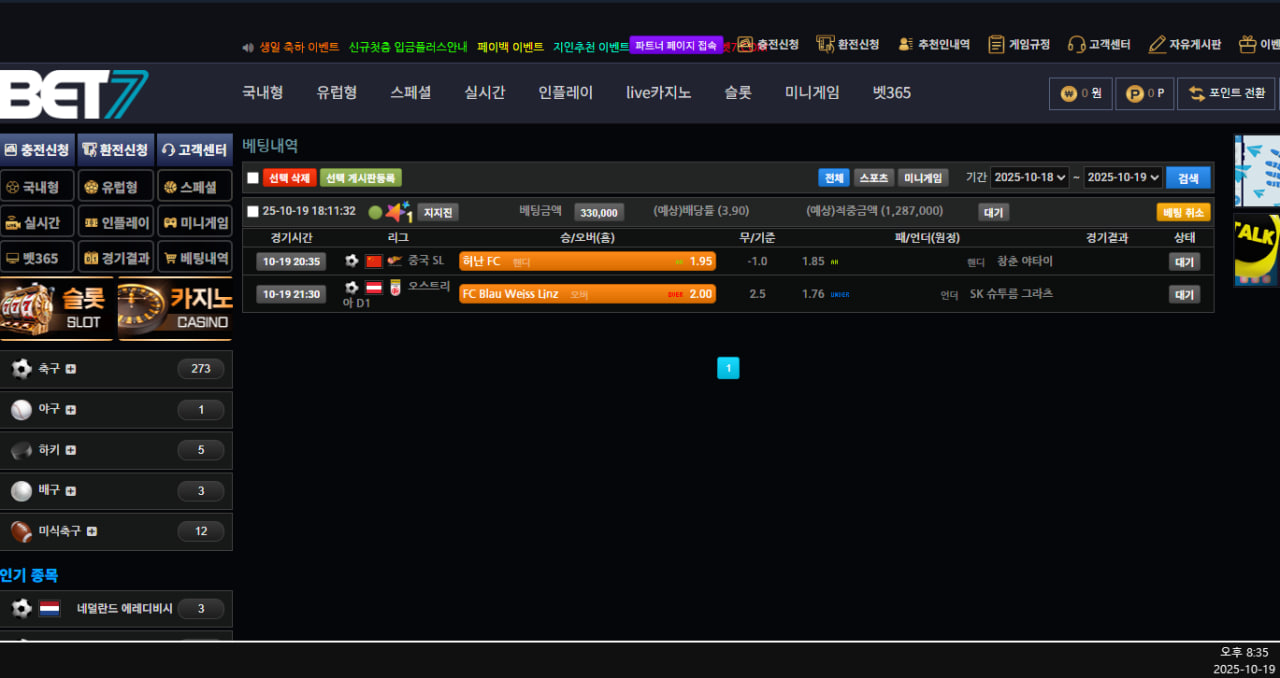Expand the 야구 baseball category plus
The width and height of the screenshot is (1280, 678).
(71, 410)
